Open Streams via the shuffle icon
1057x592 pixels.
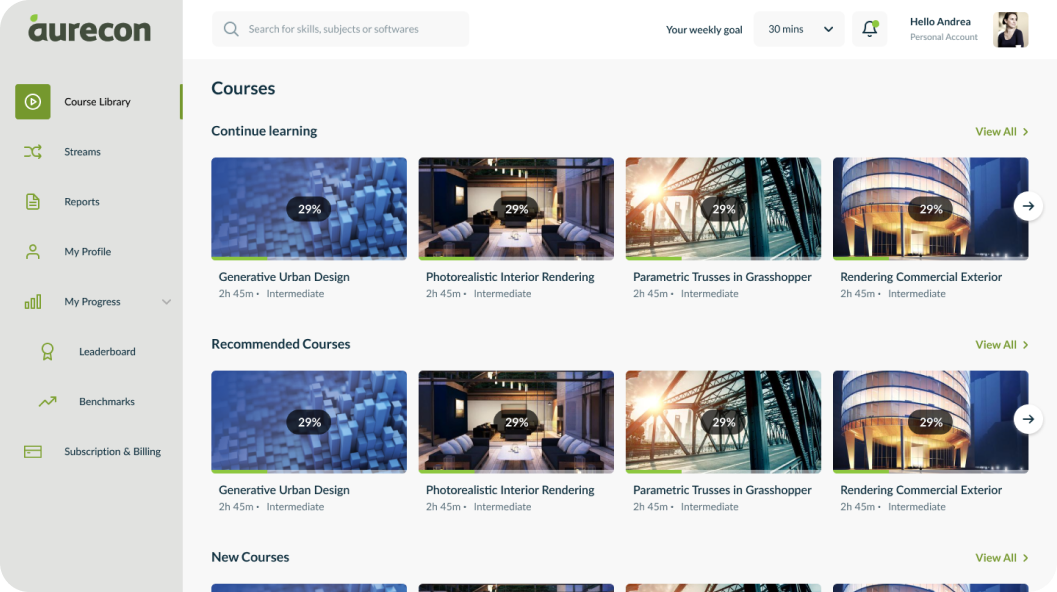(33, 152)
